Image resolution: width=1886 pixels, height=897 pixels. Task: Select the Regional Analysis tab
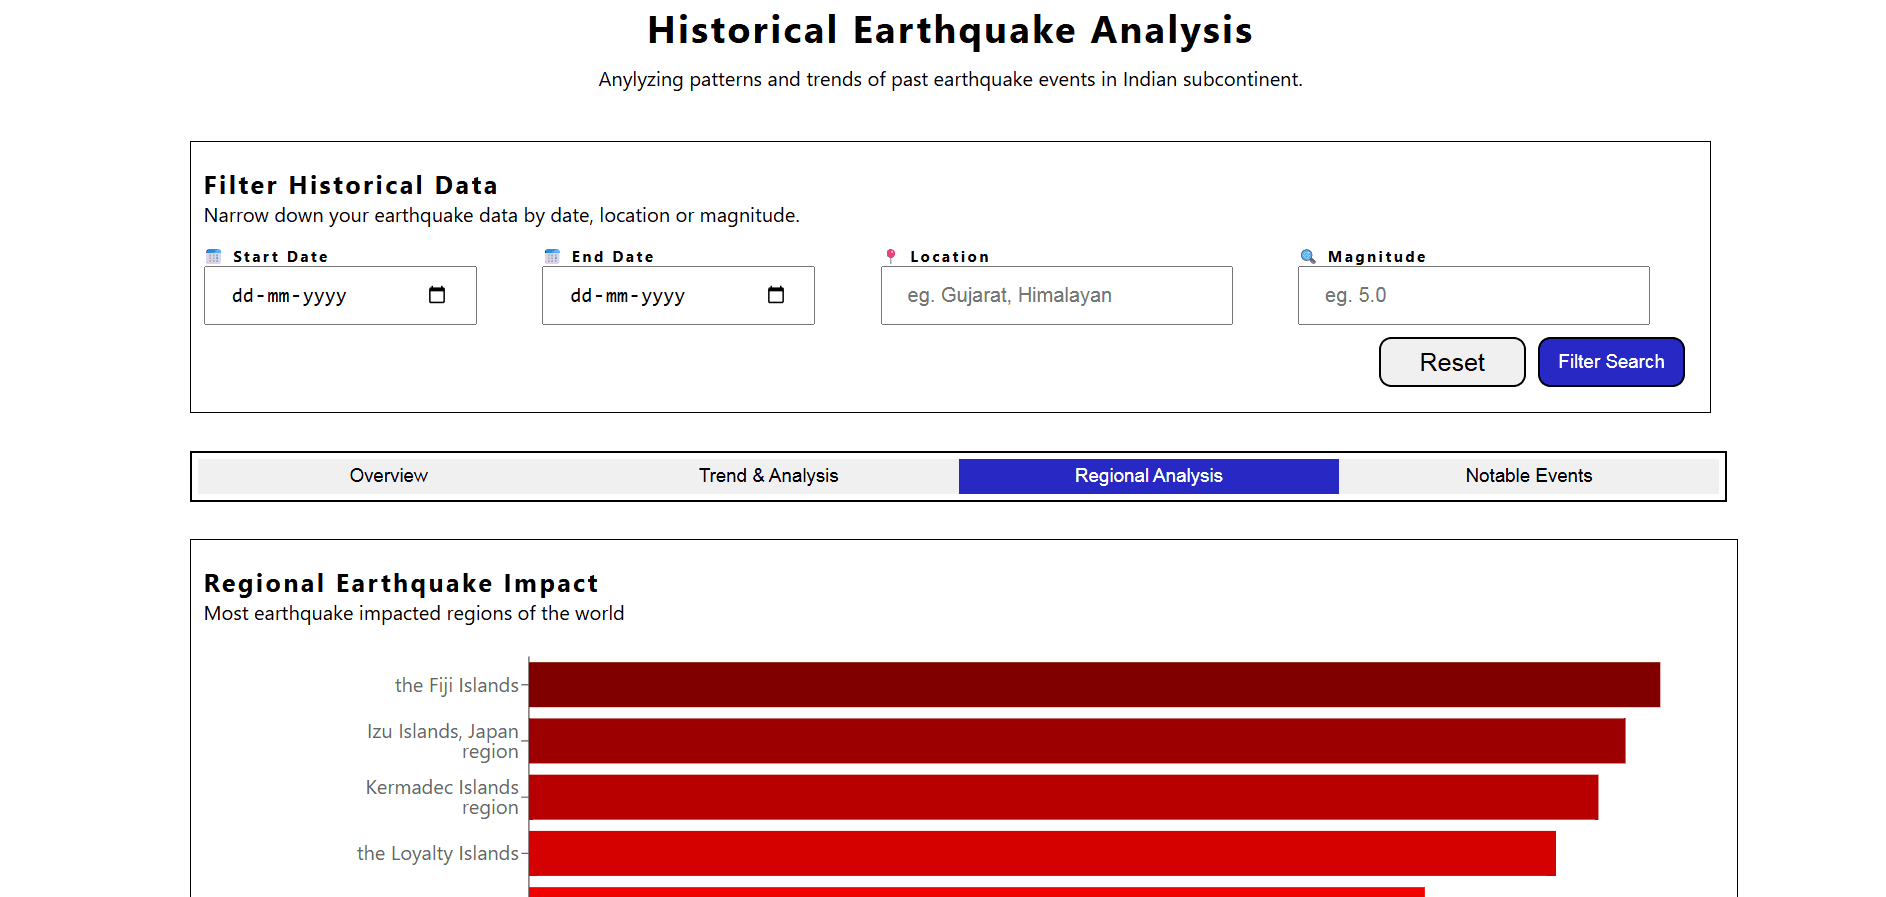[x=1148, y=476]
